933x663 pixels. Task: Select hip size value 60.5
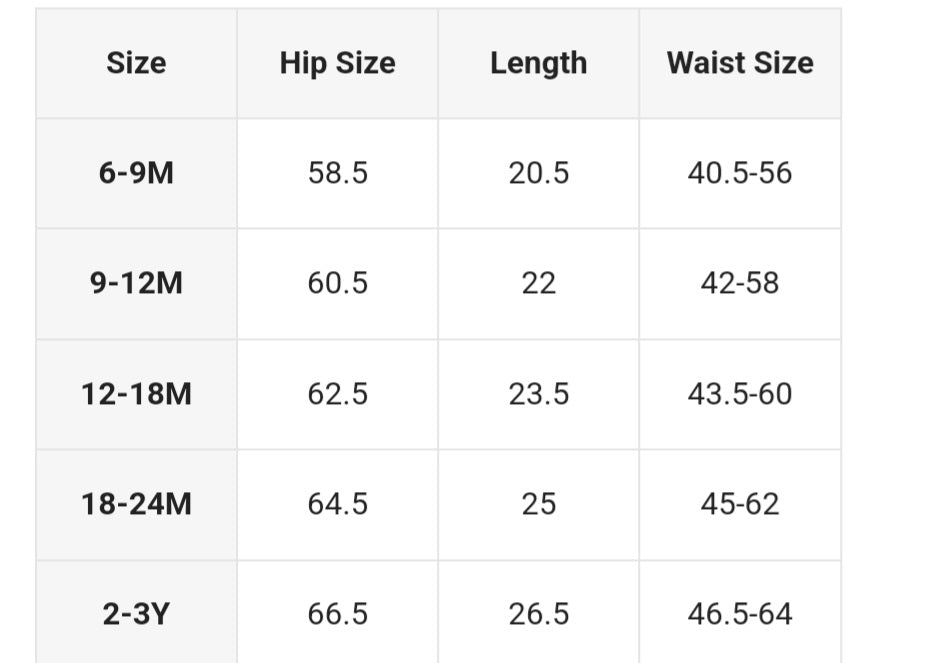pos(337,283)
